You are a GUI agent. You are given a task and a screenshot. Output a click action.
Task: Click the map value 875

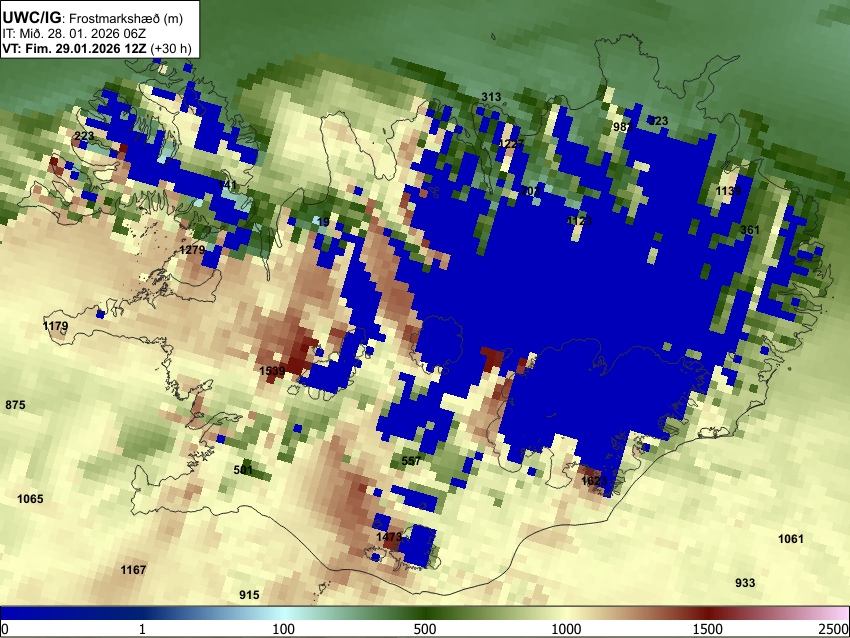click(15, 405)
